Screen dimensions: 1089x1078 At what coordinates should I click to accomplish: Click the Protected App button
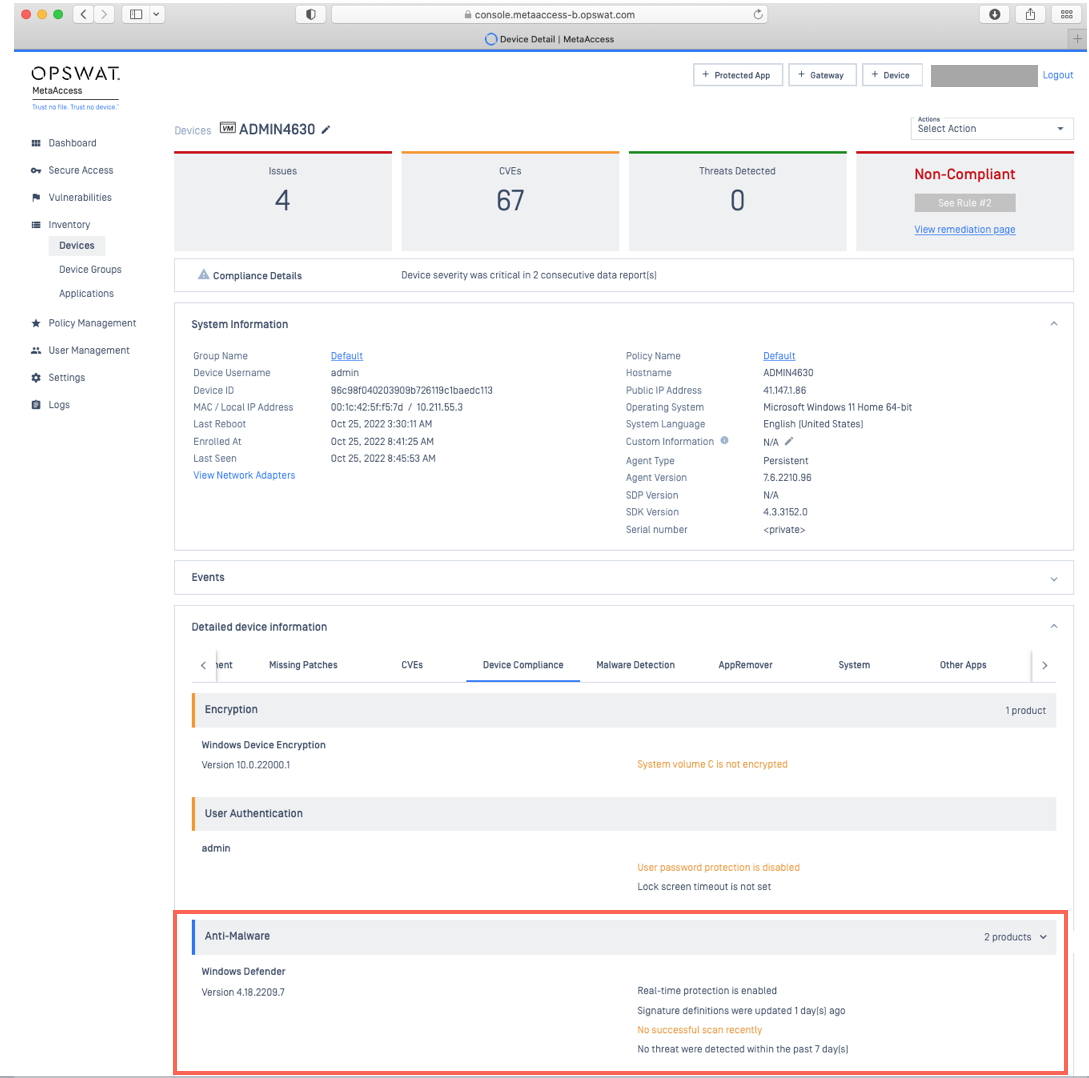tap(738, 75)
